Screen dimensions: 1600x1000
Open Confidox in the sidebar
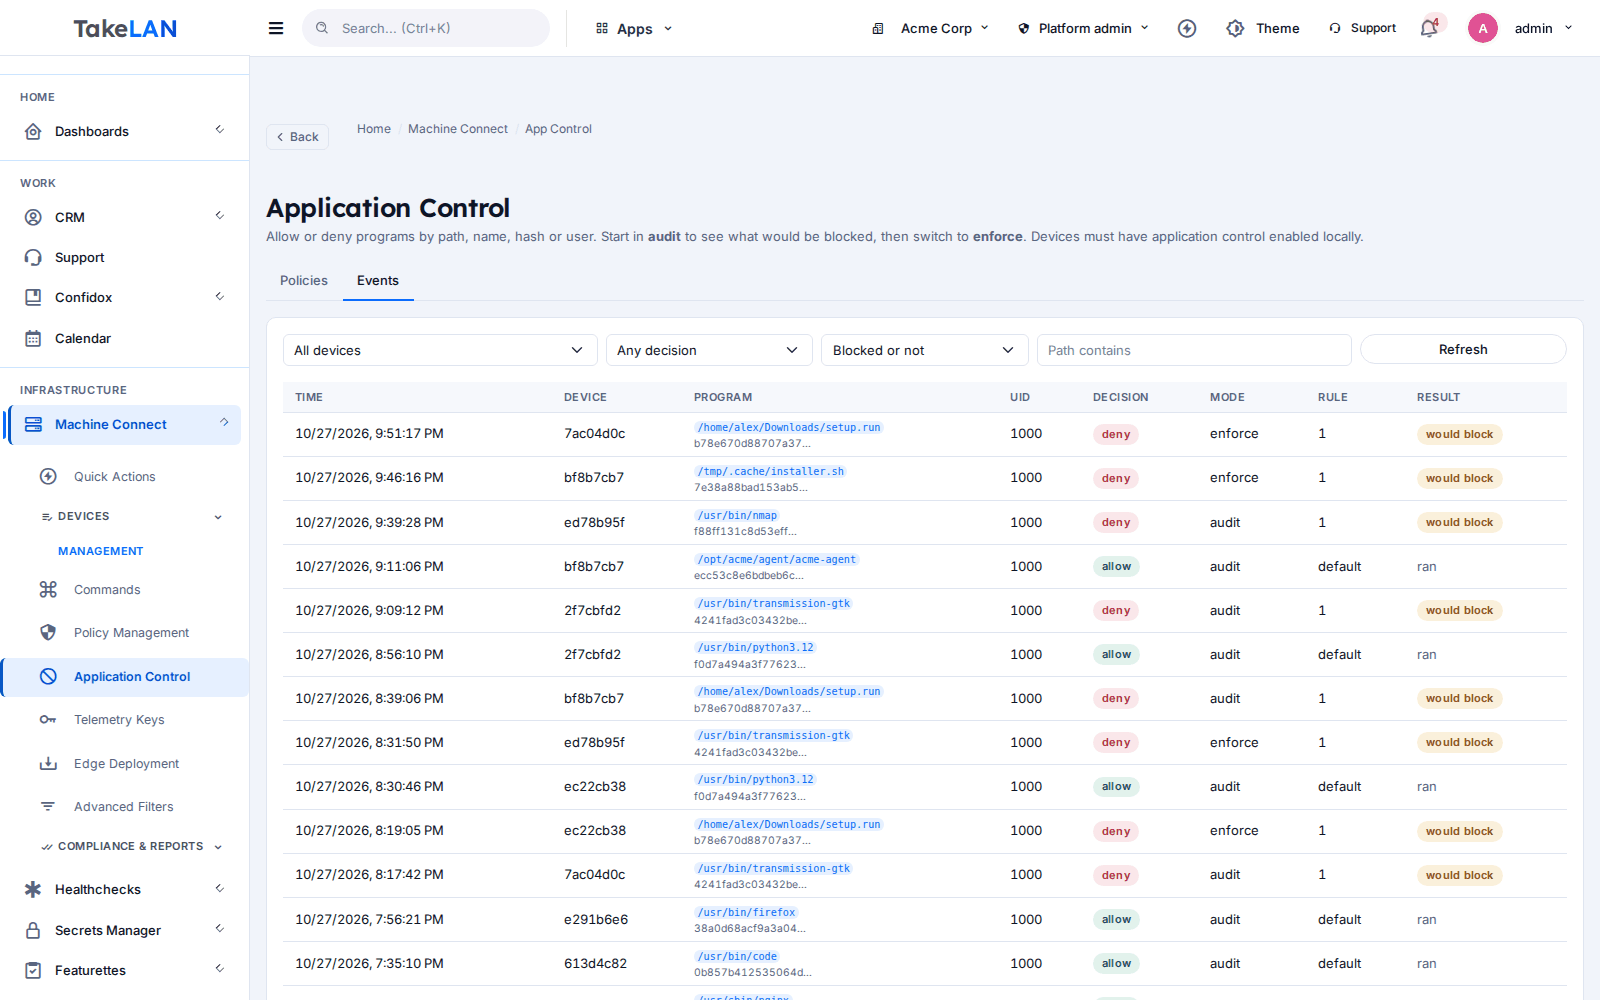point(124,297)
